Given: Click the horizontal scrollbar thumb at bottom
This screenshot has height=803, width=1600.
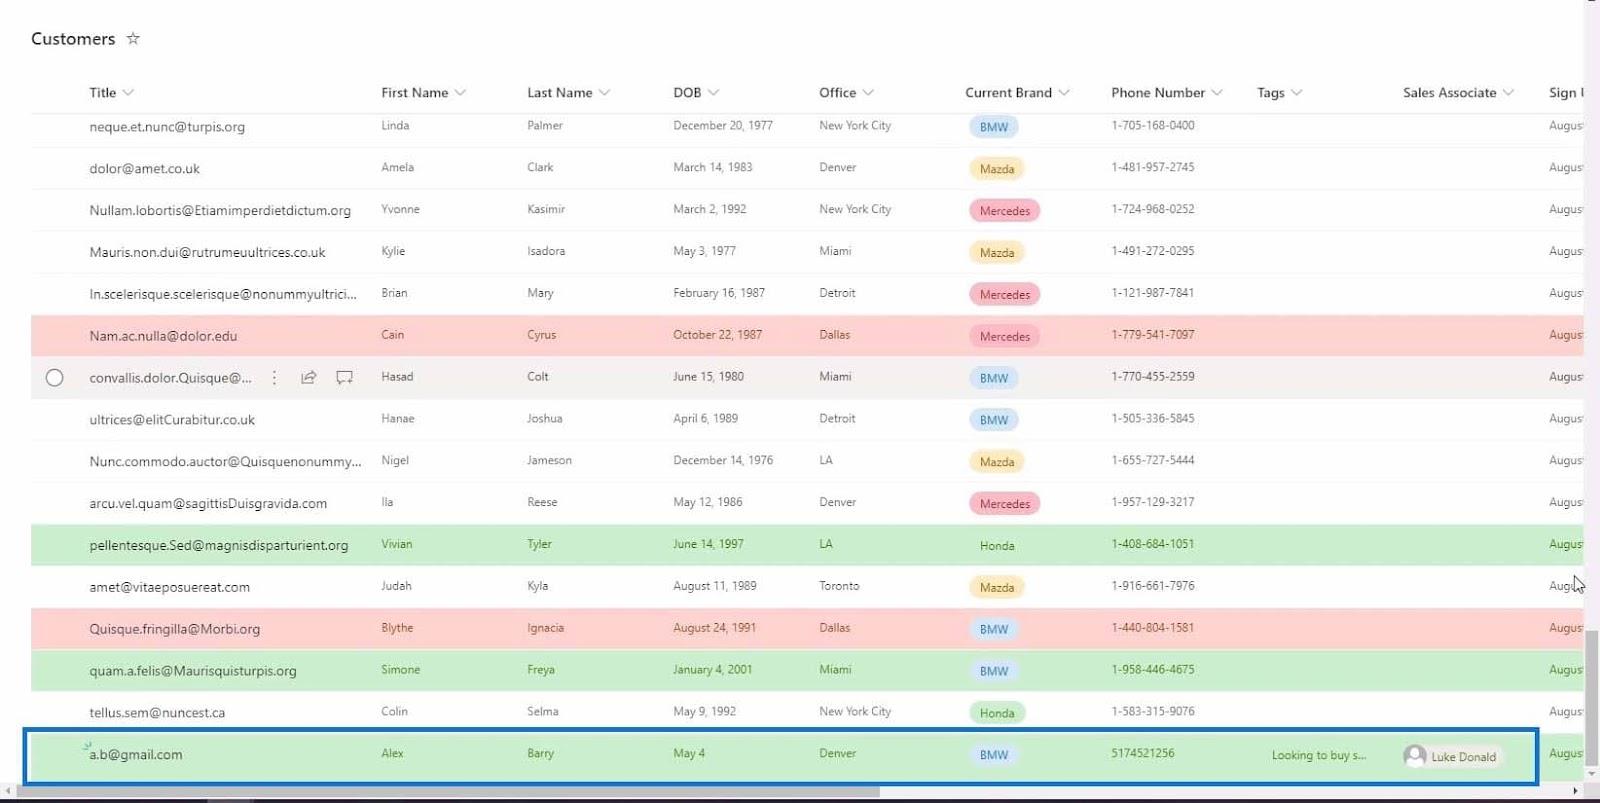Looking at the screenshot, I should pyautogui.click(x=448, y=791).
